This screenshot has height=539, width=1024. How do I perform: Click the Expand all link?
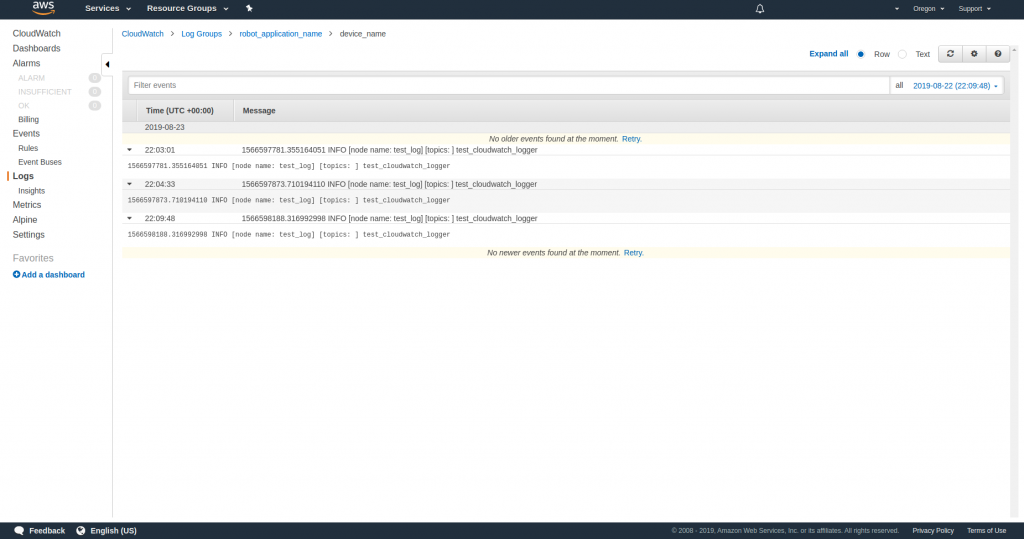(829, 54)
